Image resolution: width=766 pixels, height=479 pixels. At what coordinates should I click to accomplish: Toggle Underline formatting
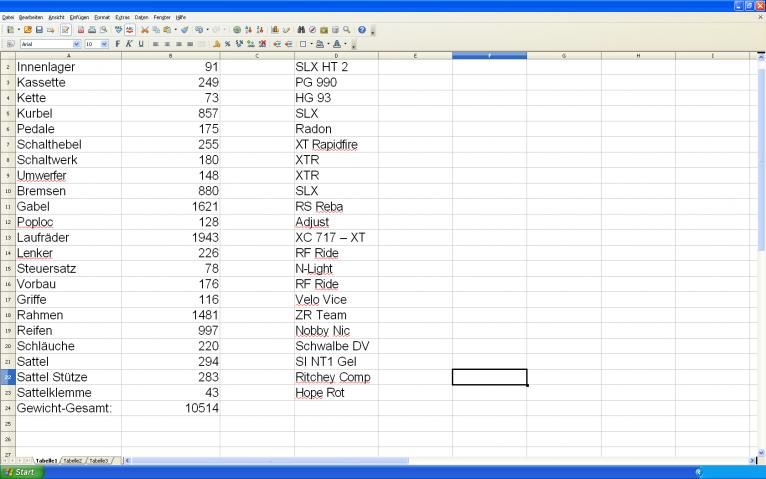click(141, 44)
